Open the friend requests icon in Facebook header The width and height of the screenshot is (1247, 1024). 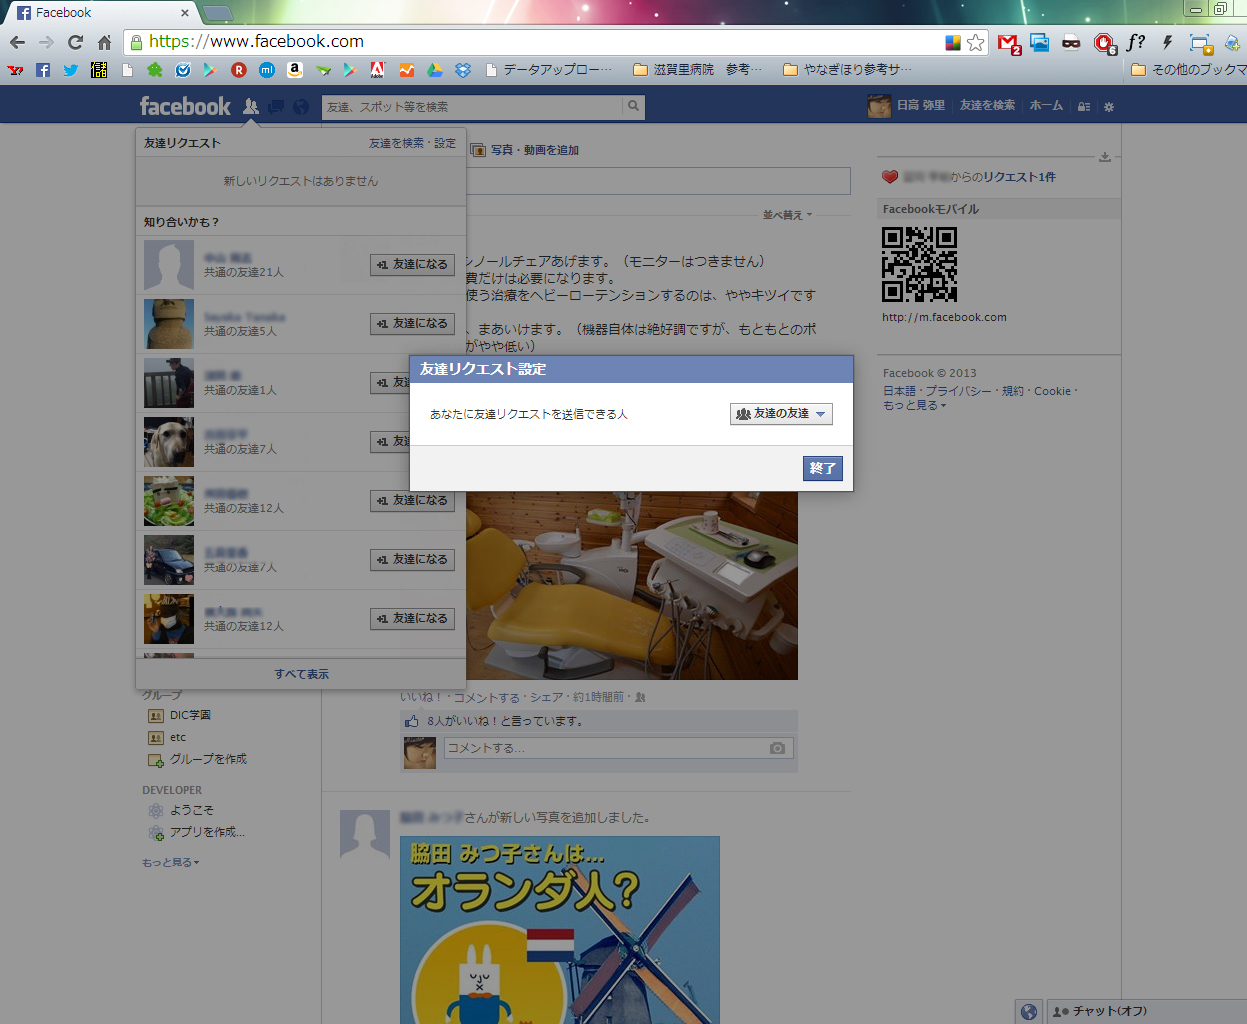[251, 106]
